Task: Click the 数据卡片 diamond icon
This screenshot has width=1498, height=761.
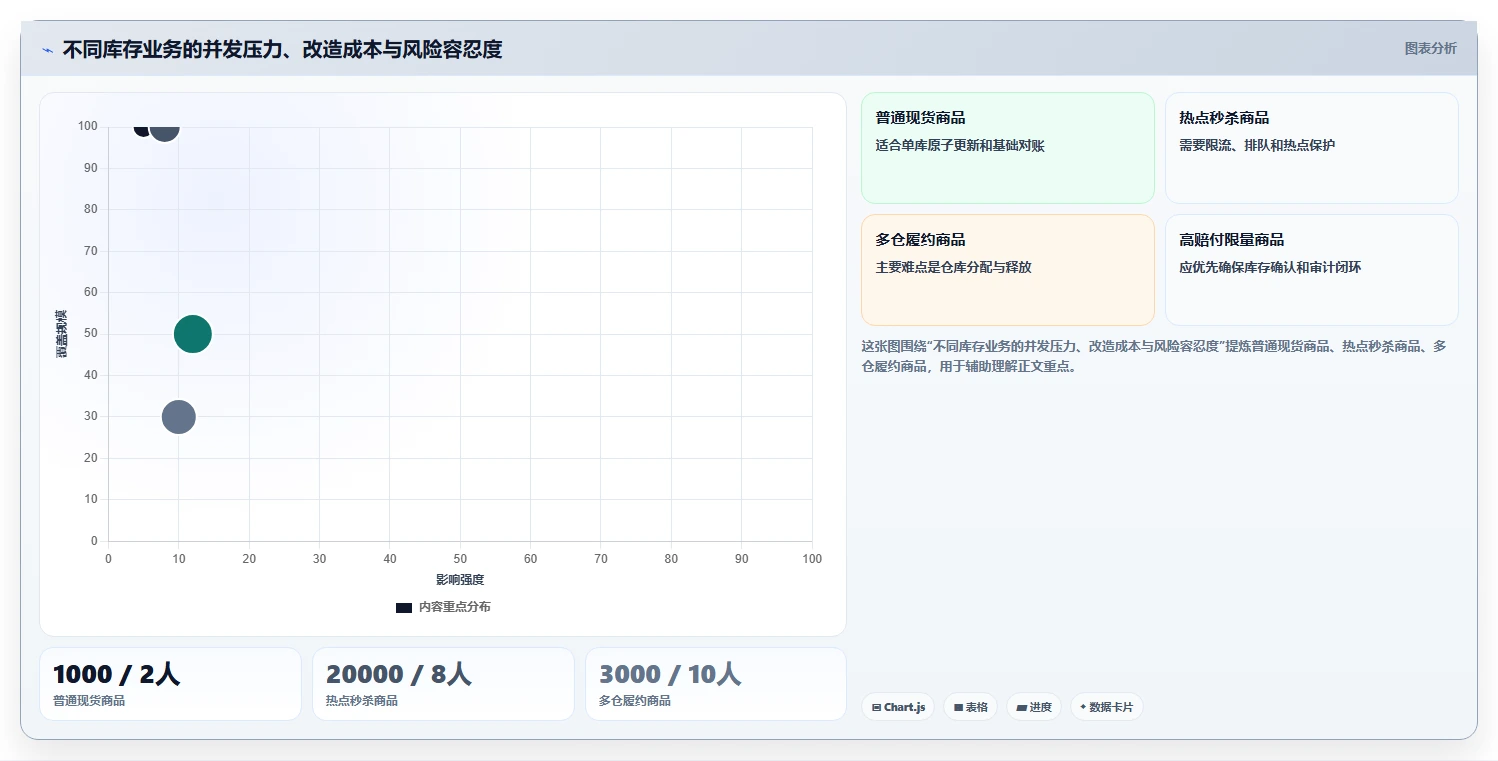Action: point(1083,707)
